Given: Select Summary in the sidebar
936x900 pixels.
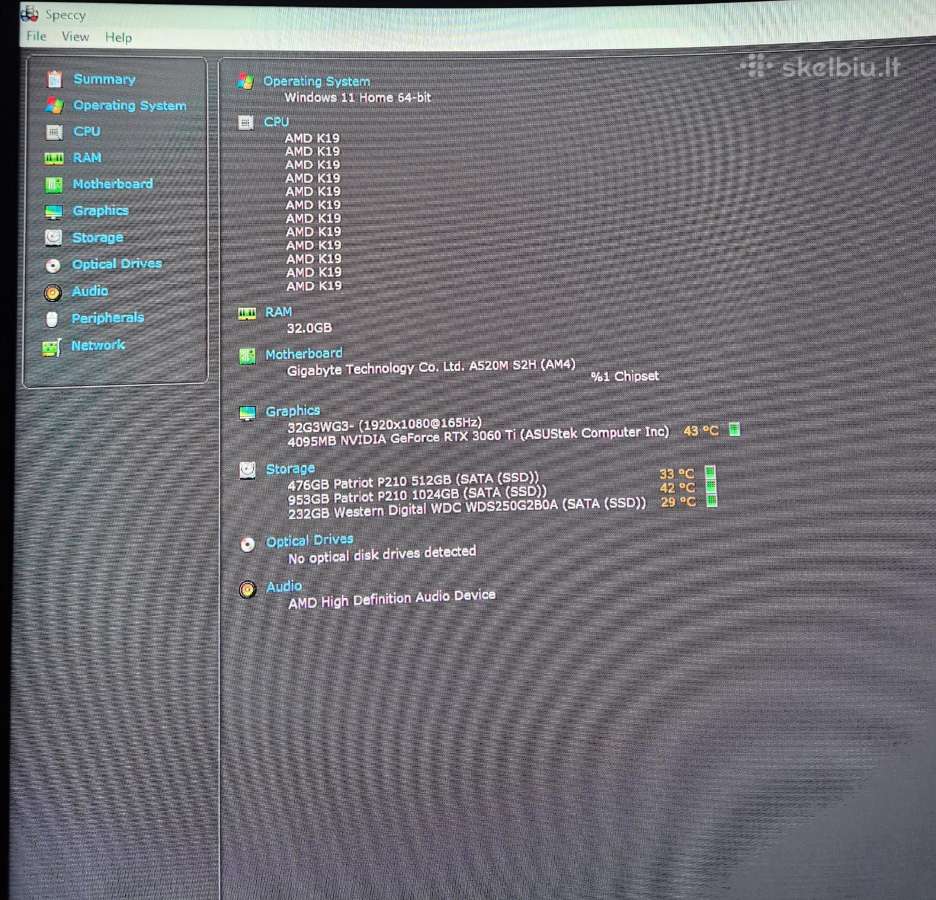Looking at the screenshot, I should (104, 79).
